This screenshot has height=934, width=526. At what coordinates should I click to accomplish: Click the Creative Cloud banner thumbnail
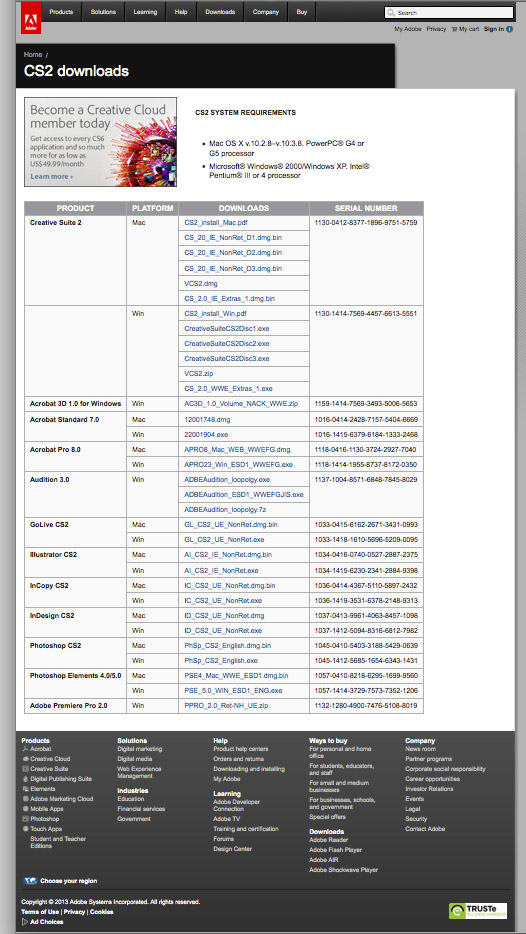[101, 142]
